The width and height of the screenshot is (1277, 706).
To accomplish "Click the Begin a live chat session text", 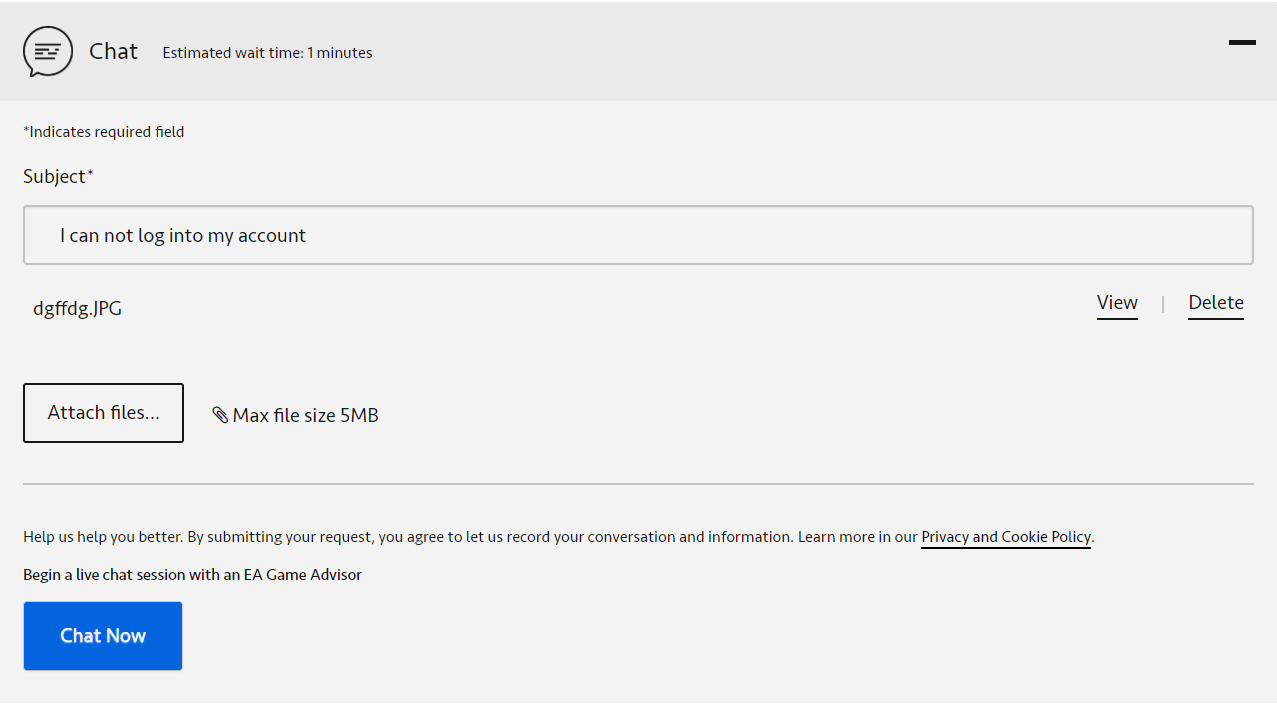I will click(x=192, y=575).
